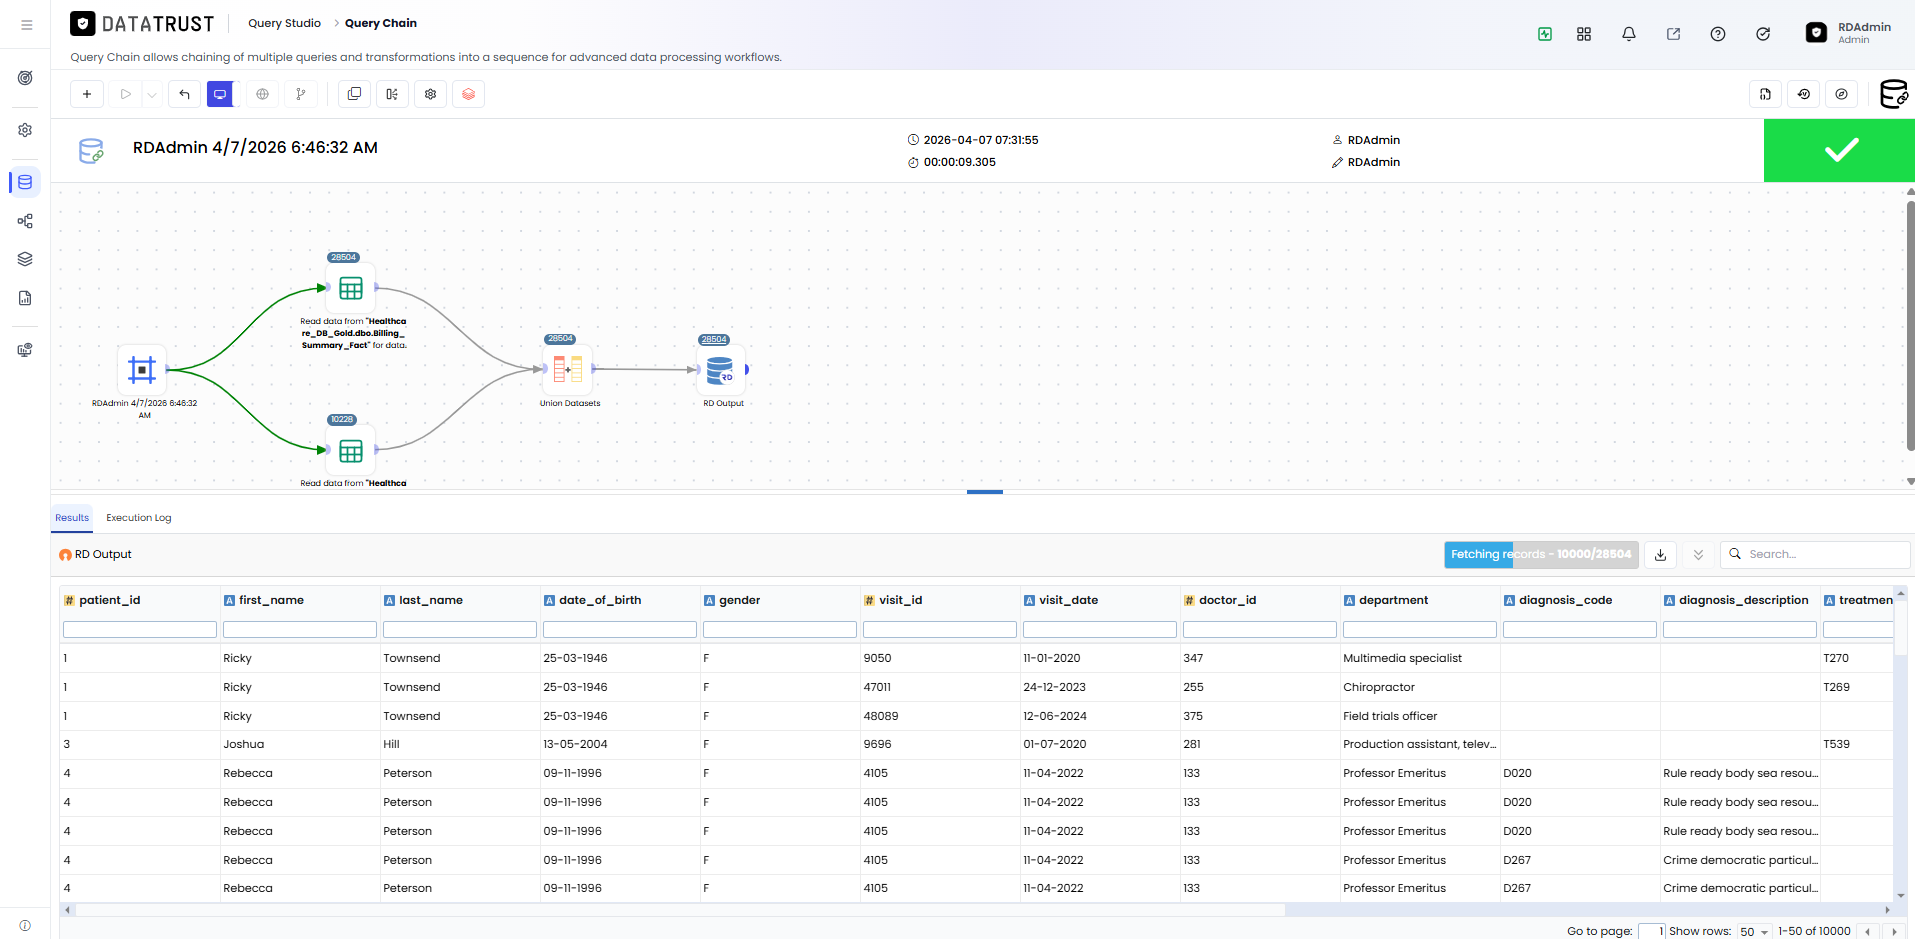This screenshot has height=939, width=1915.
Task: Click the DATATRUST logo
Action: (142, 23)
